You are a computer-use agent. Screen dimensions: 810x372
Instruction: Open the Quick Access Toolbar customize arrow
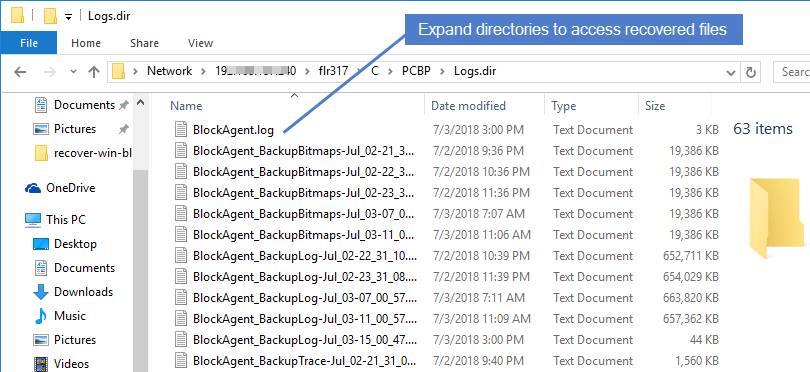68,17
